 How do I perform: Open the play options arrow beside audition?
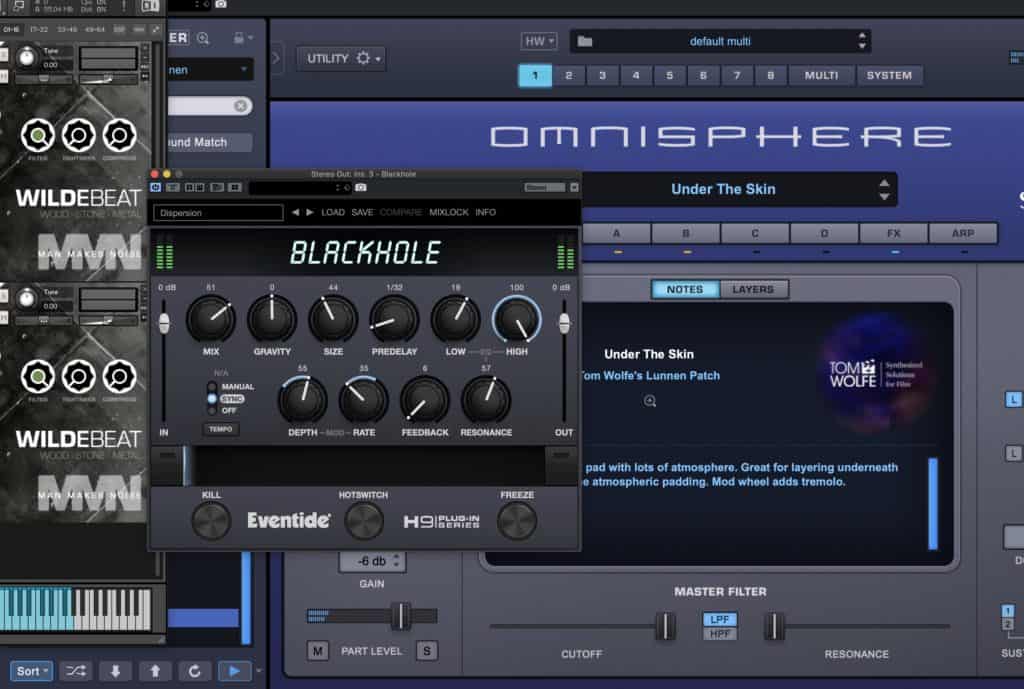click(x=259, y=671)
